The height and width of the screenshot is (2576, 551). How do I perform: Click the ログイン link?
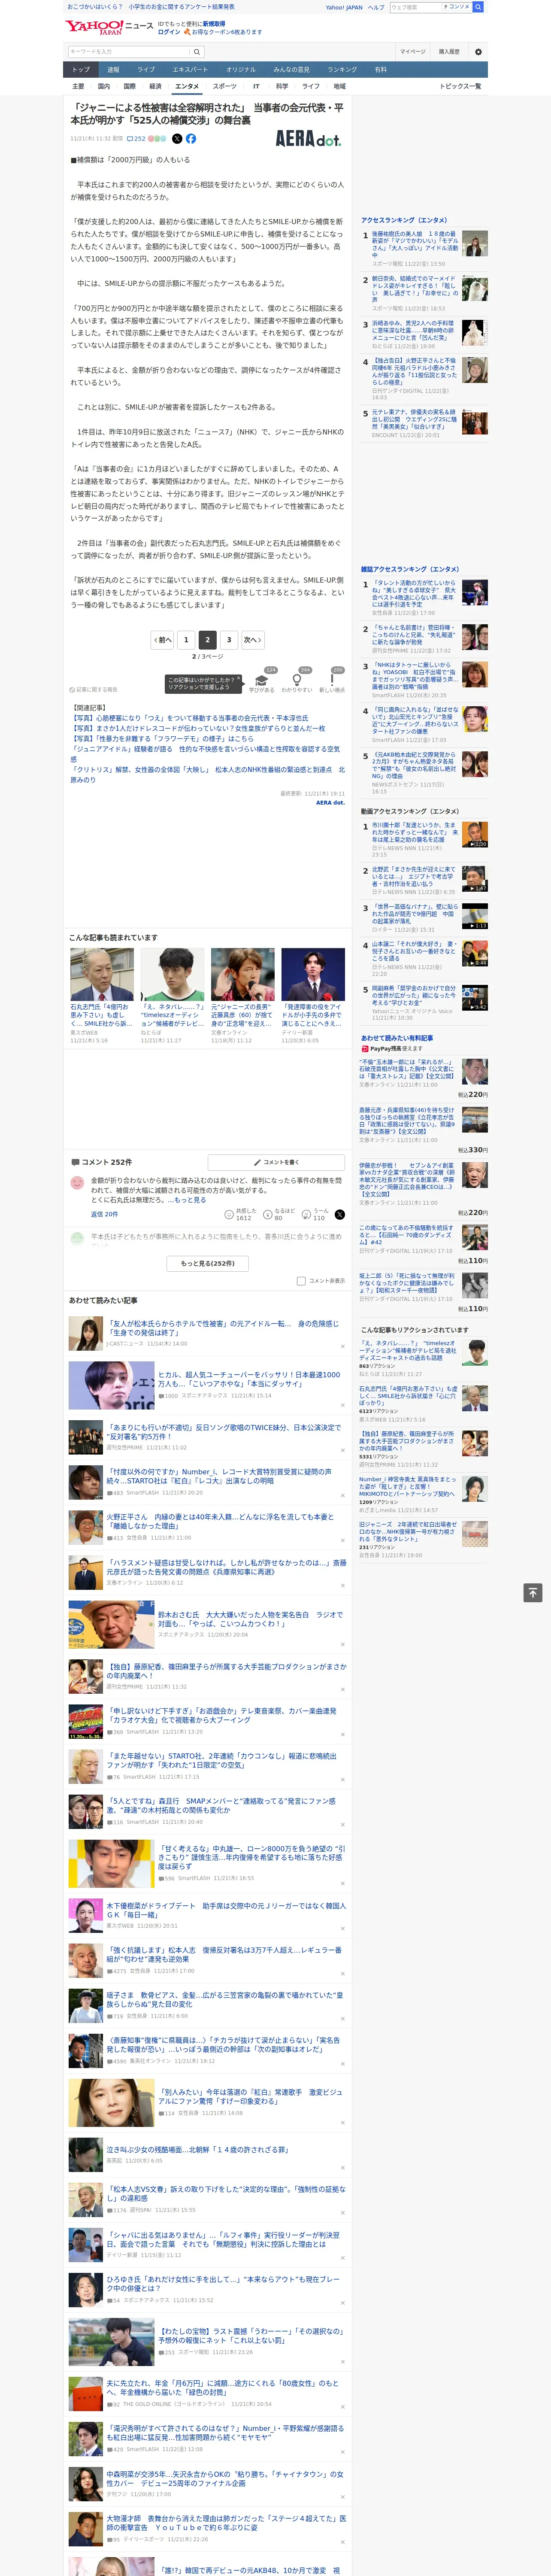[x=169, y=32]
